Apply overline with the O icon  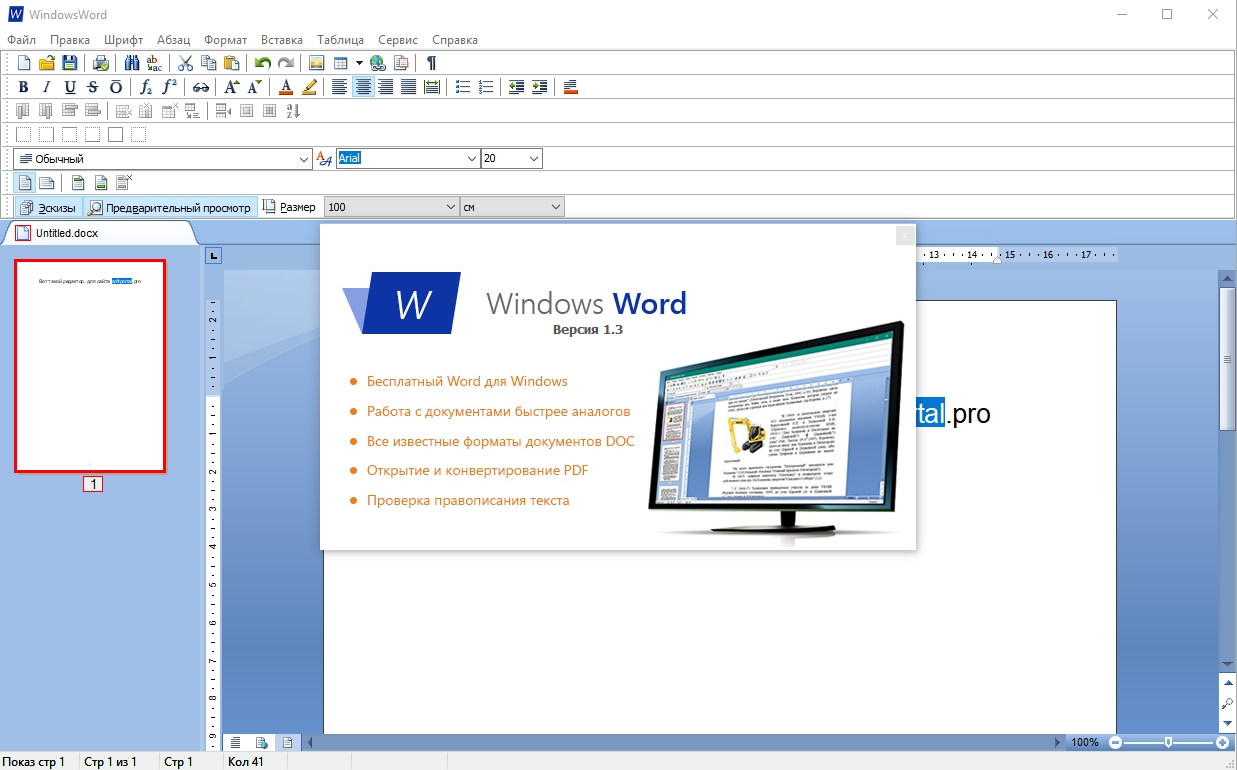116,87
